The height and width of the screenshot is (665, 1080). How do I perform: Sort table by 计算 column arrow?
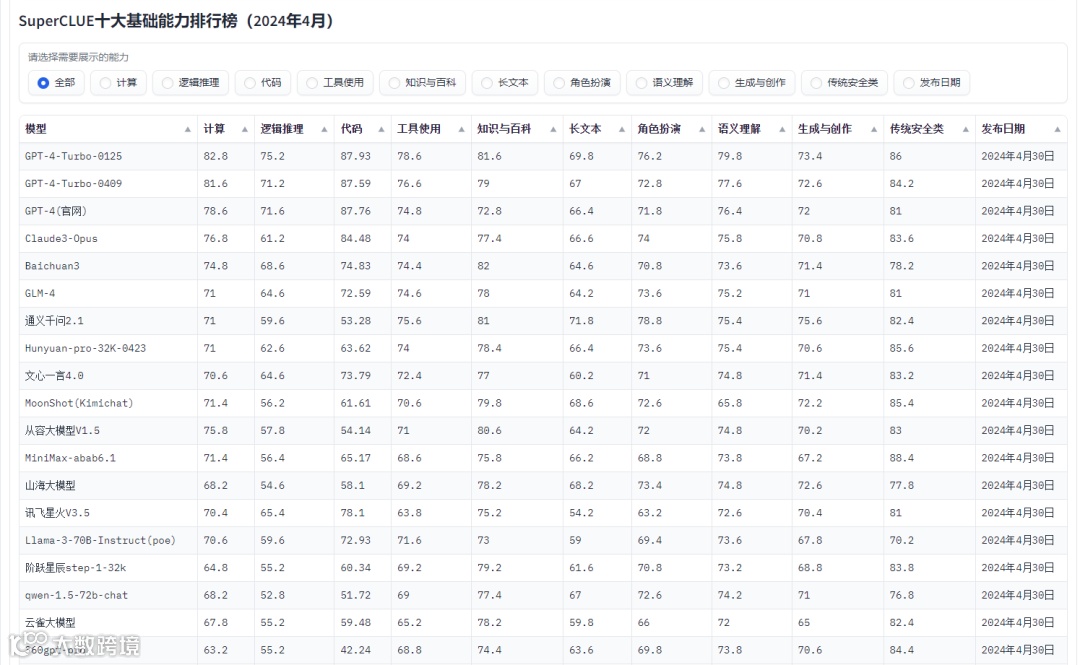click(x=245, y=130)
